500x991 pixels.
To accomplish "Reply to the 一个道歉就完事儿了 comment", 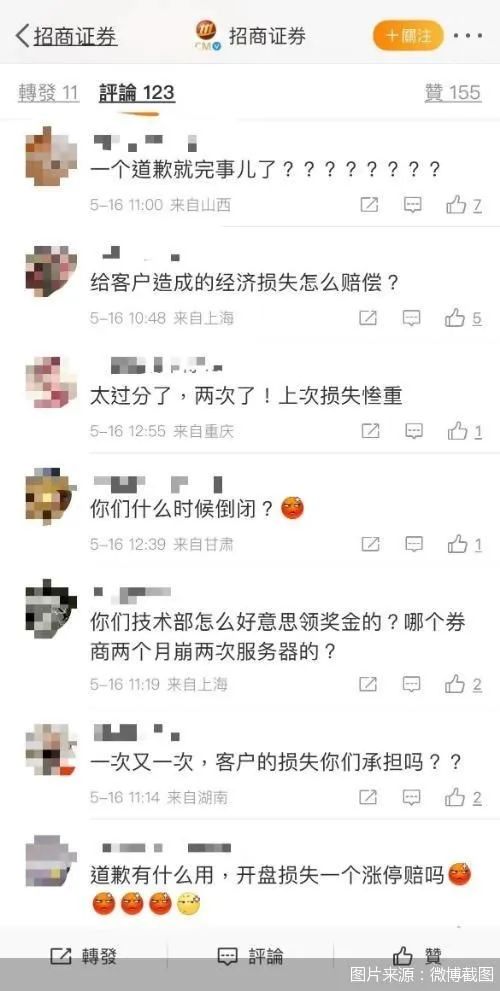I will [x=413, y=204].
